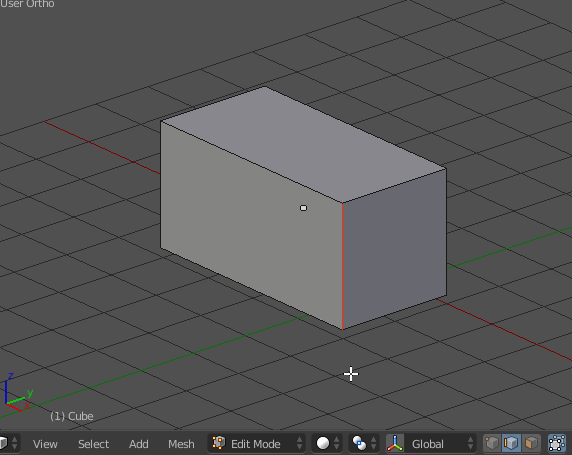Enable edge select mode
The width and height of the screenshot is (572, 455).
(511, 443)
